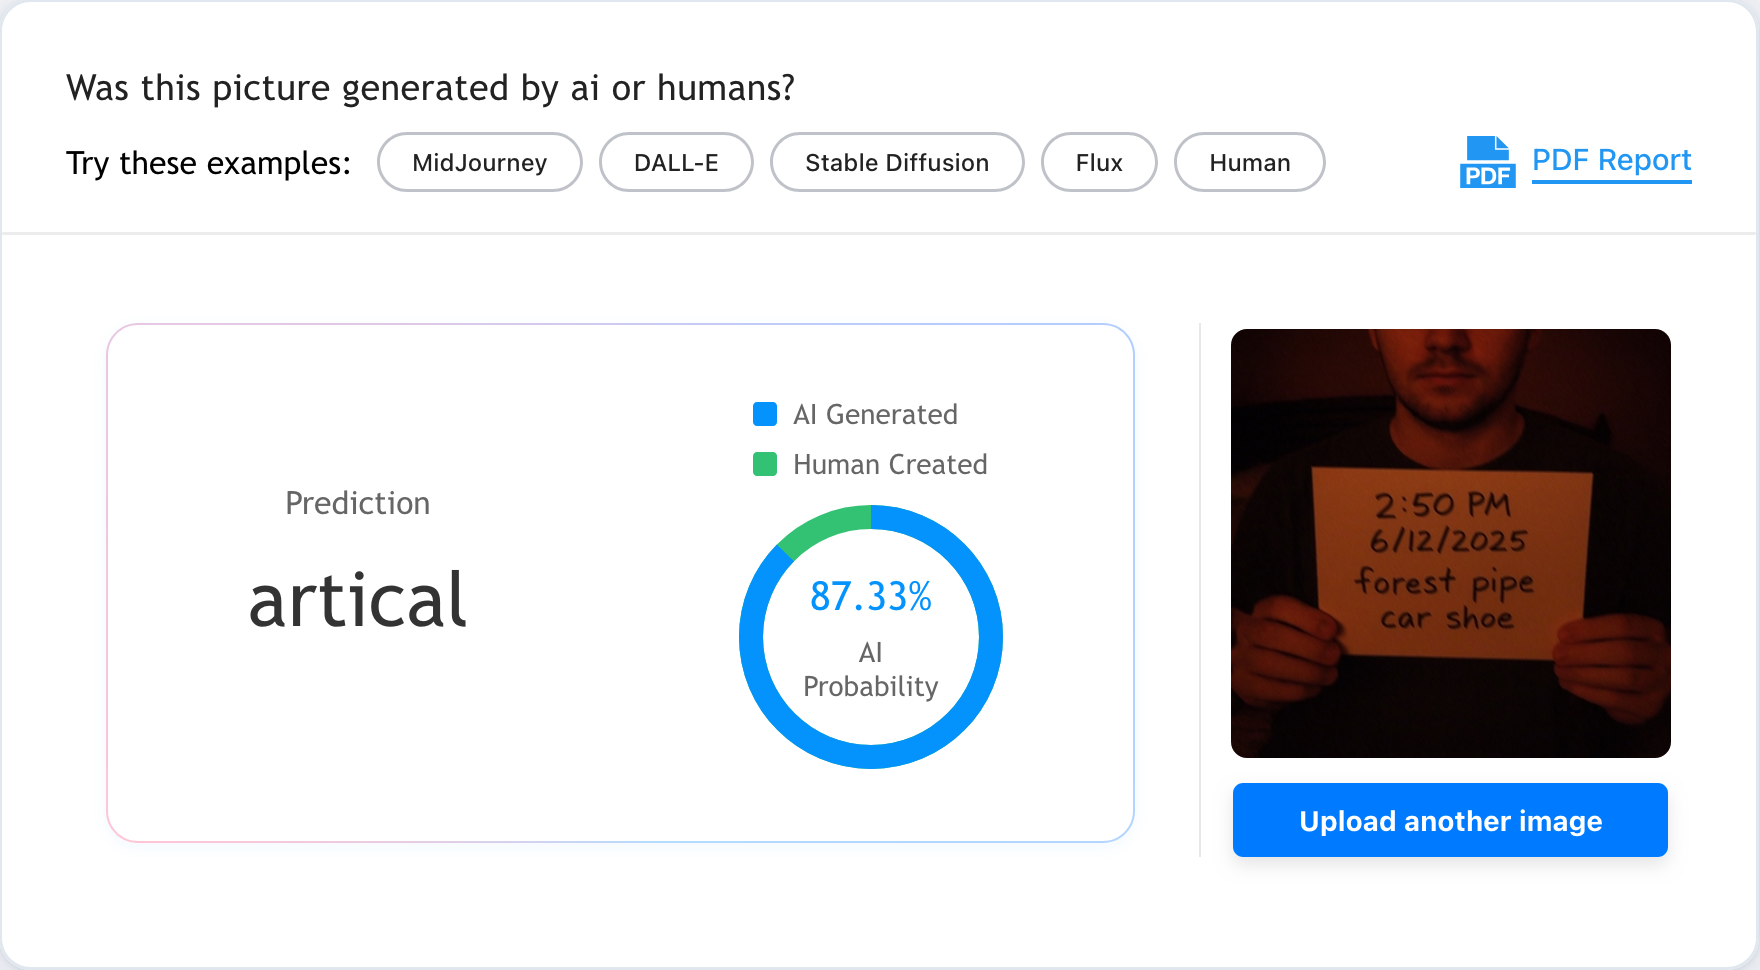Image resolution: width=1760 pixels, height=970 pixels.
Task: Click the green segment of donut chart
Action: [824, 529]
